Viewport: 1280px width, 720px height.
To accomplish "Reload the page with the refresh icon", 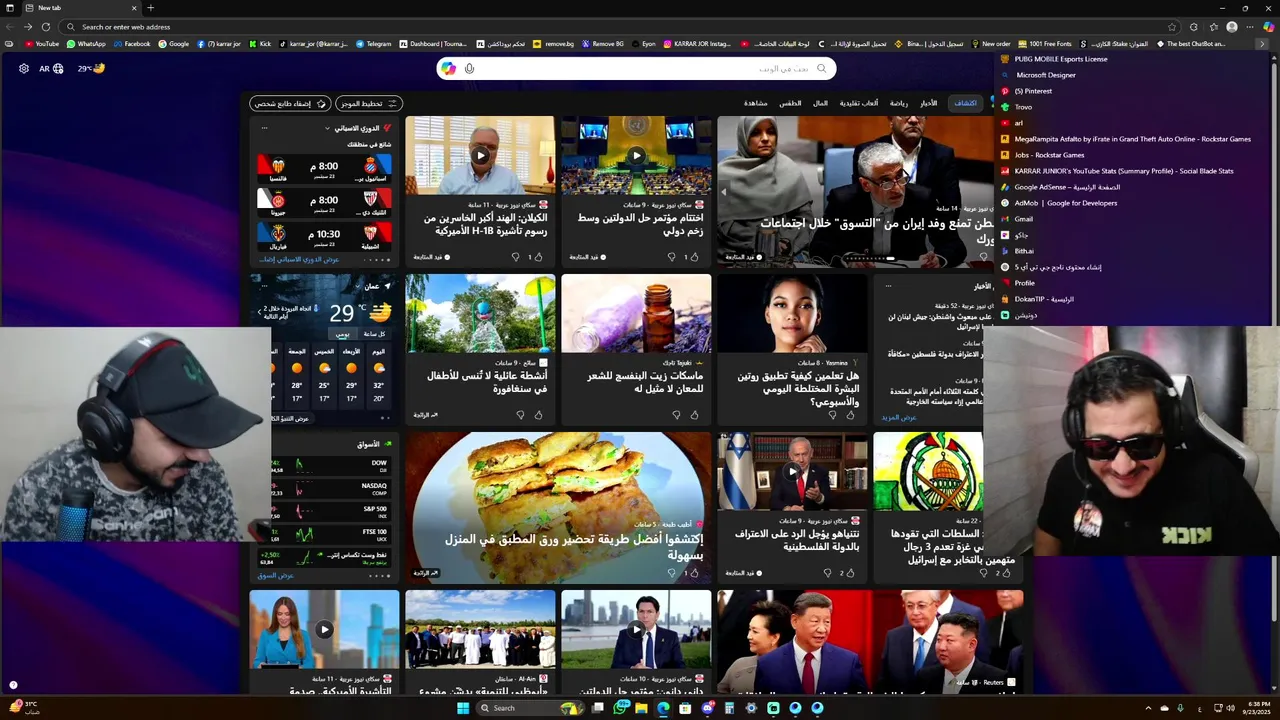I will coord(46,27).
